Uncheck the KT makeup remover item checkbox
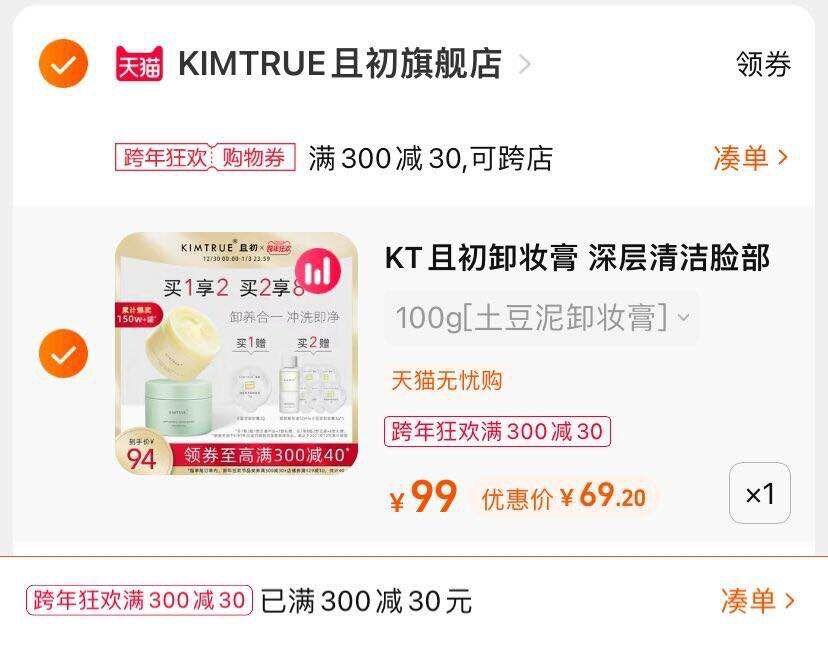 pyautogui.click(x=63, y=353)
